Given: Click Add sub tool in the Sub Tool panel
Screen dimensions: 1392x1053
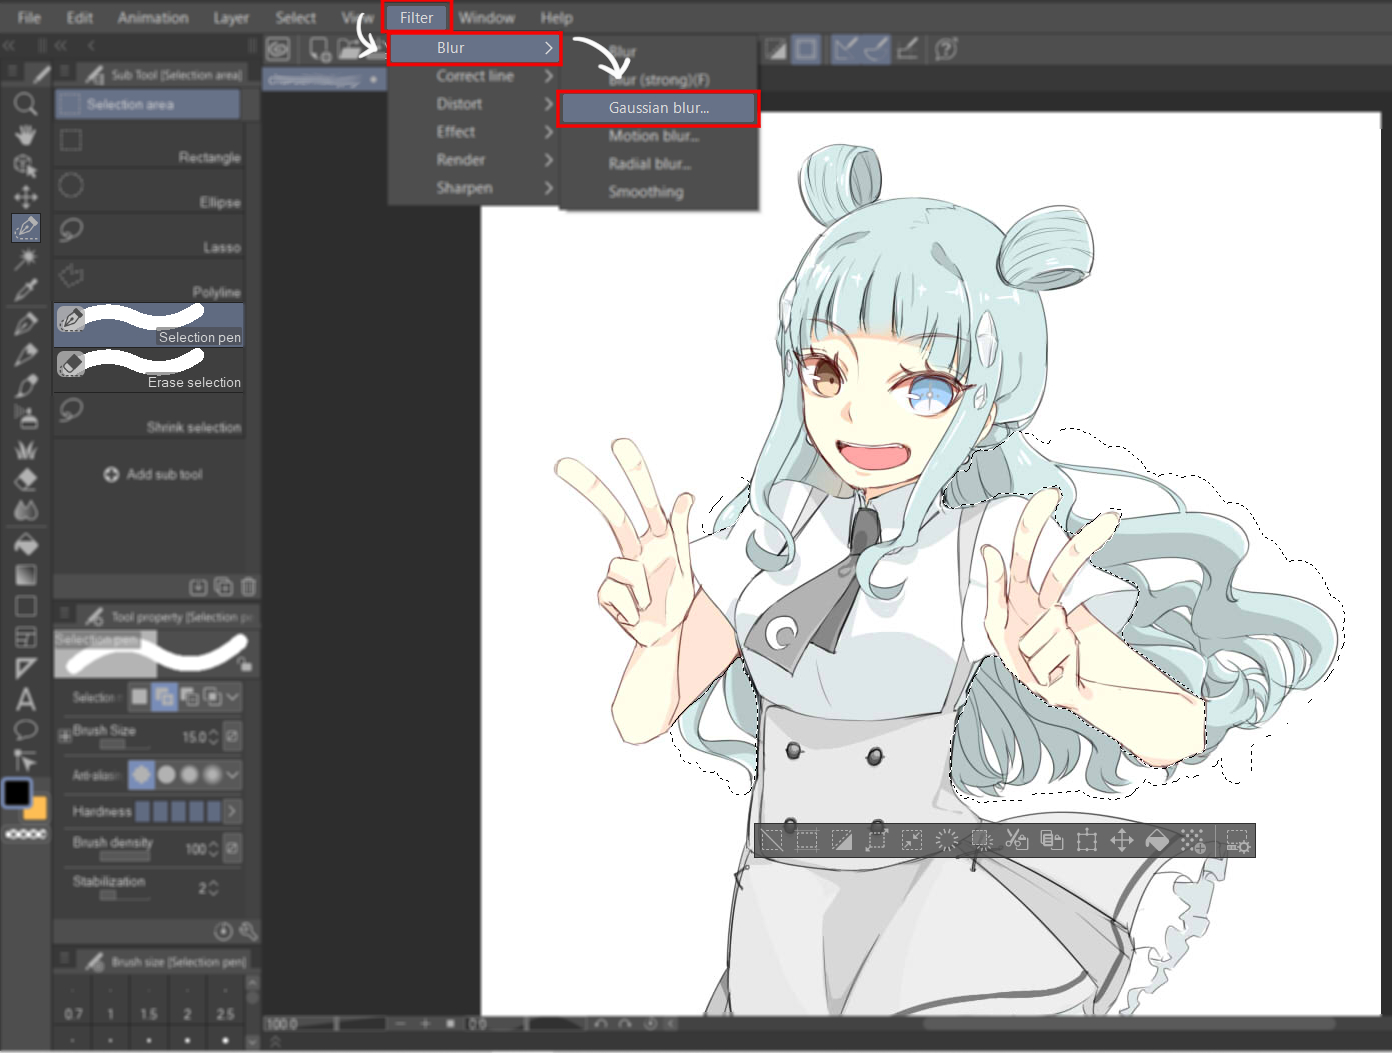Looking at the screenshot, I should pos(154,474).
